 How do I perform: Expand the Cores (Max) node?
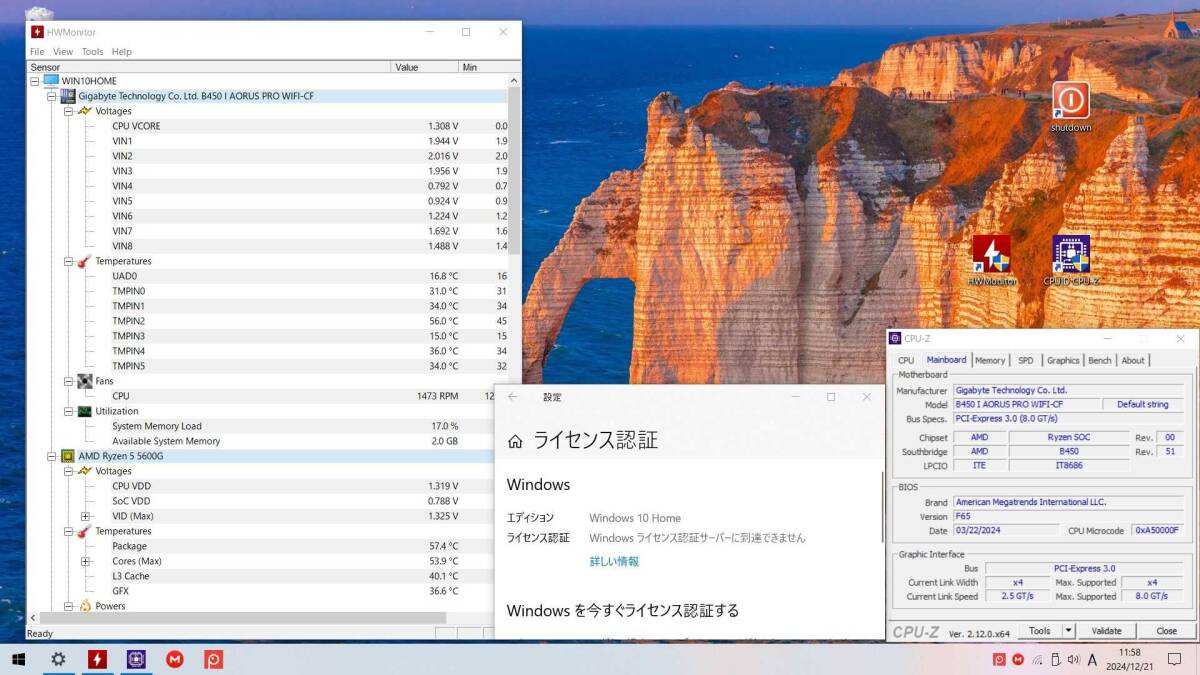[x=86, y=561]
